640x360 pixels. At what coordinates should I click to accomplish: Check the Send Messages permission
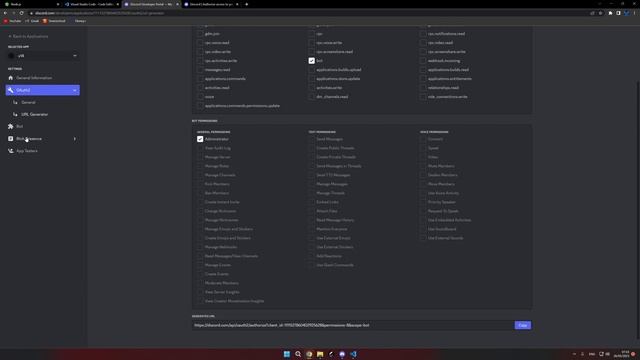tap(311, 139)
